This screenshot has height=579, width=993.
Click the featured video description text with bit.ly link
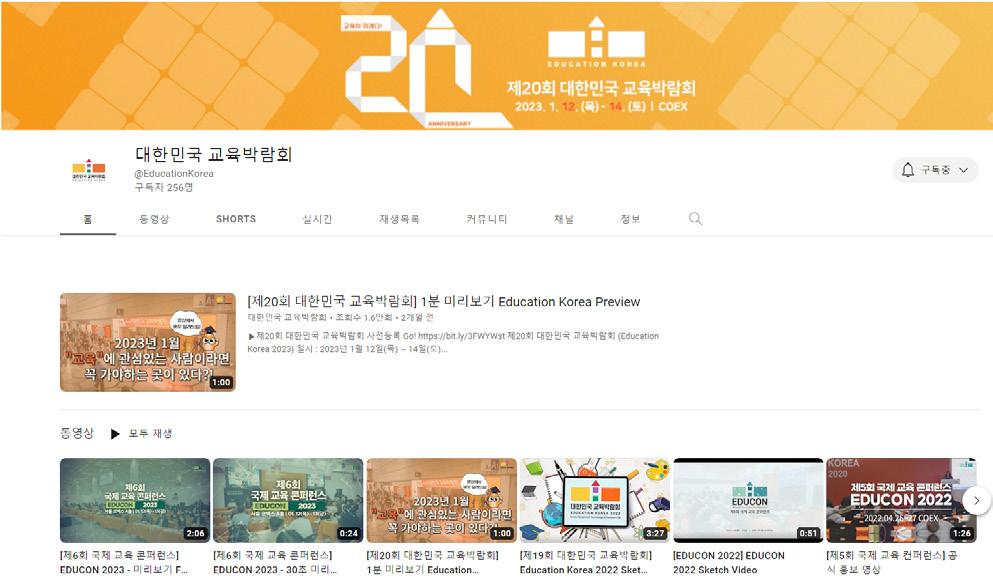[453, 342]
